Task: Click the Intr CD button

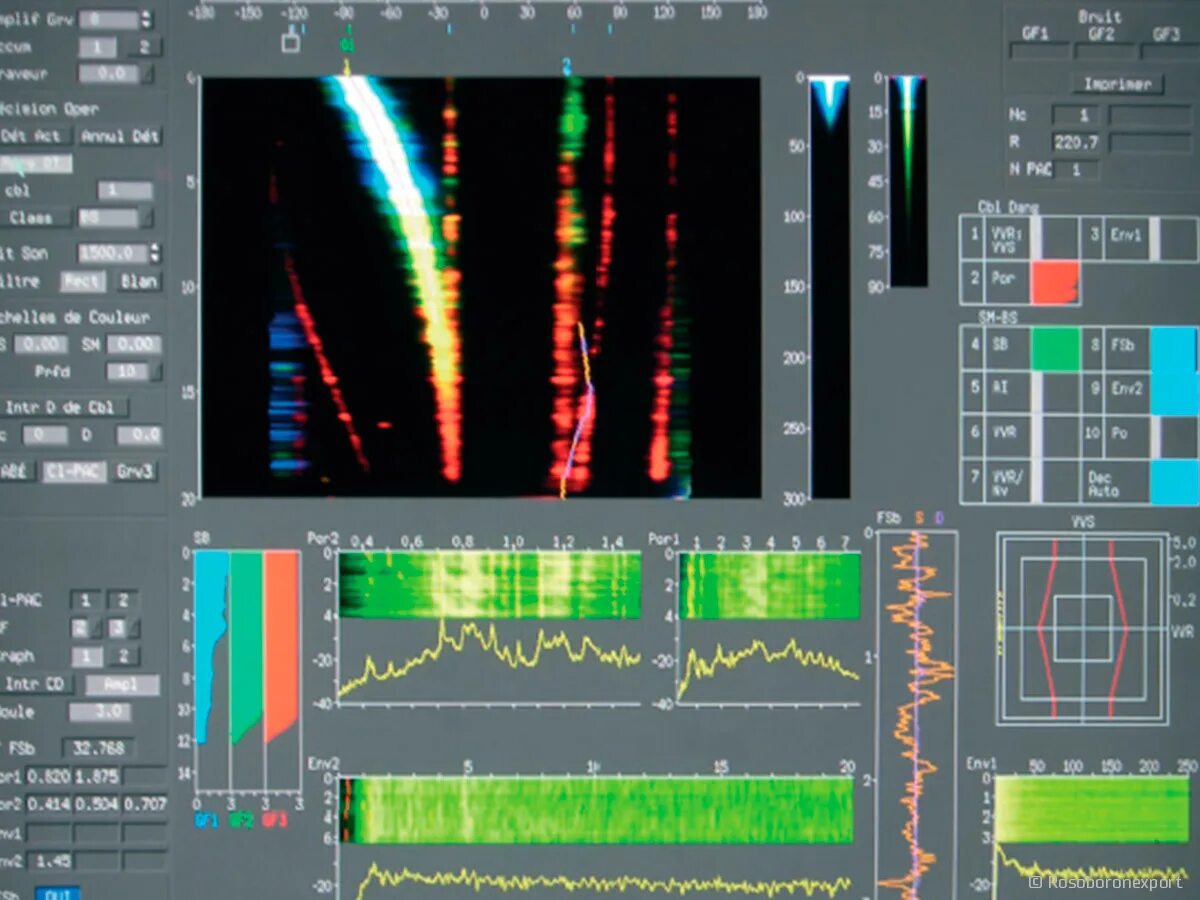Action: (35, 685)
